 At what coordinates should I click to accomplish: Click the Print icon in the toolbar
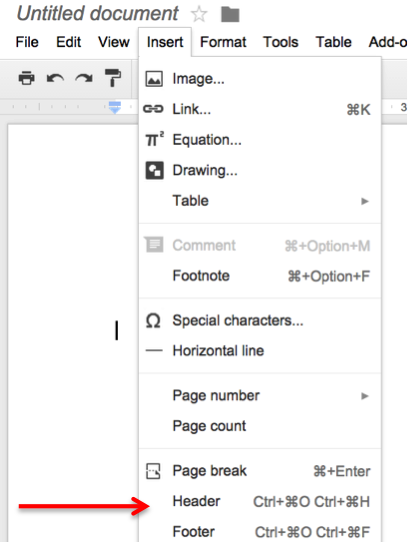tap(26, 78)
